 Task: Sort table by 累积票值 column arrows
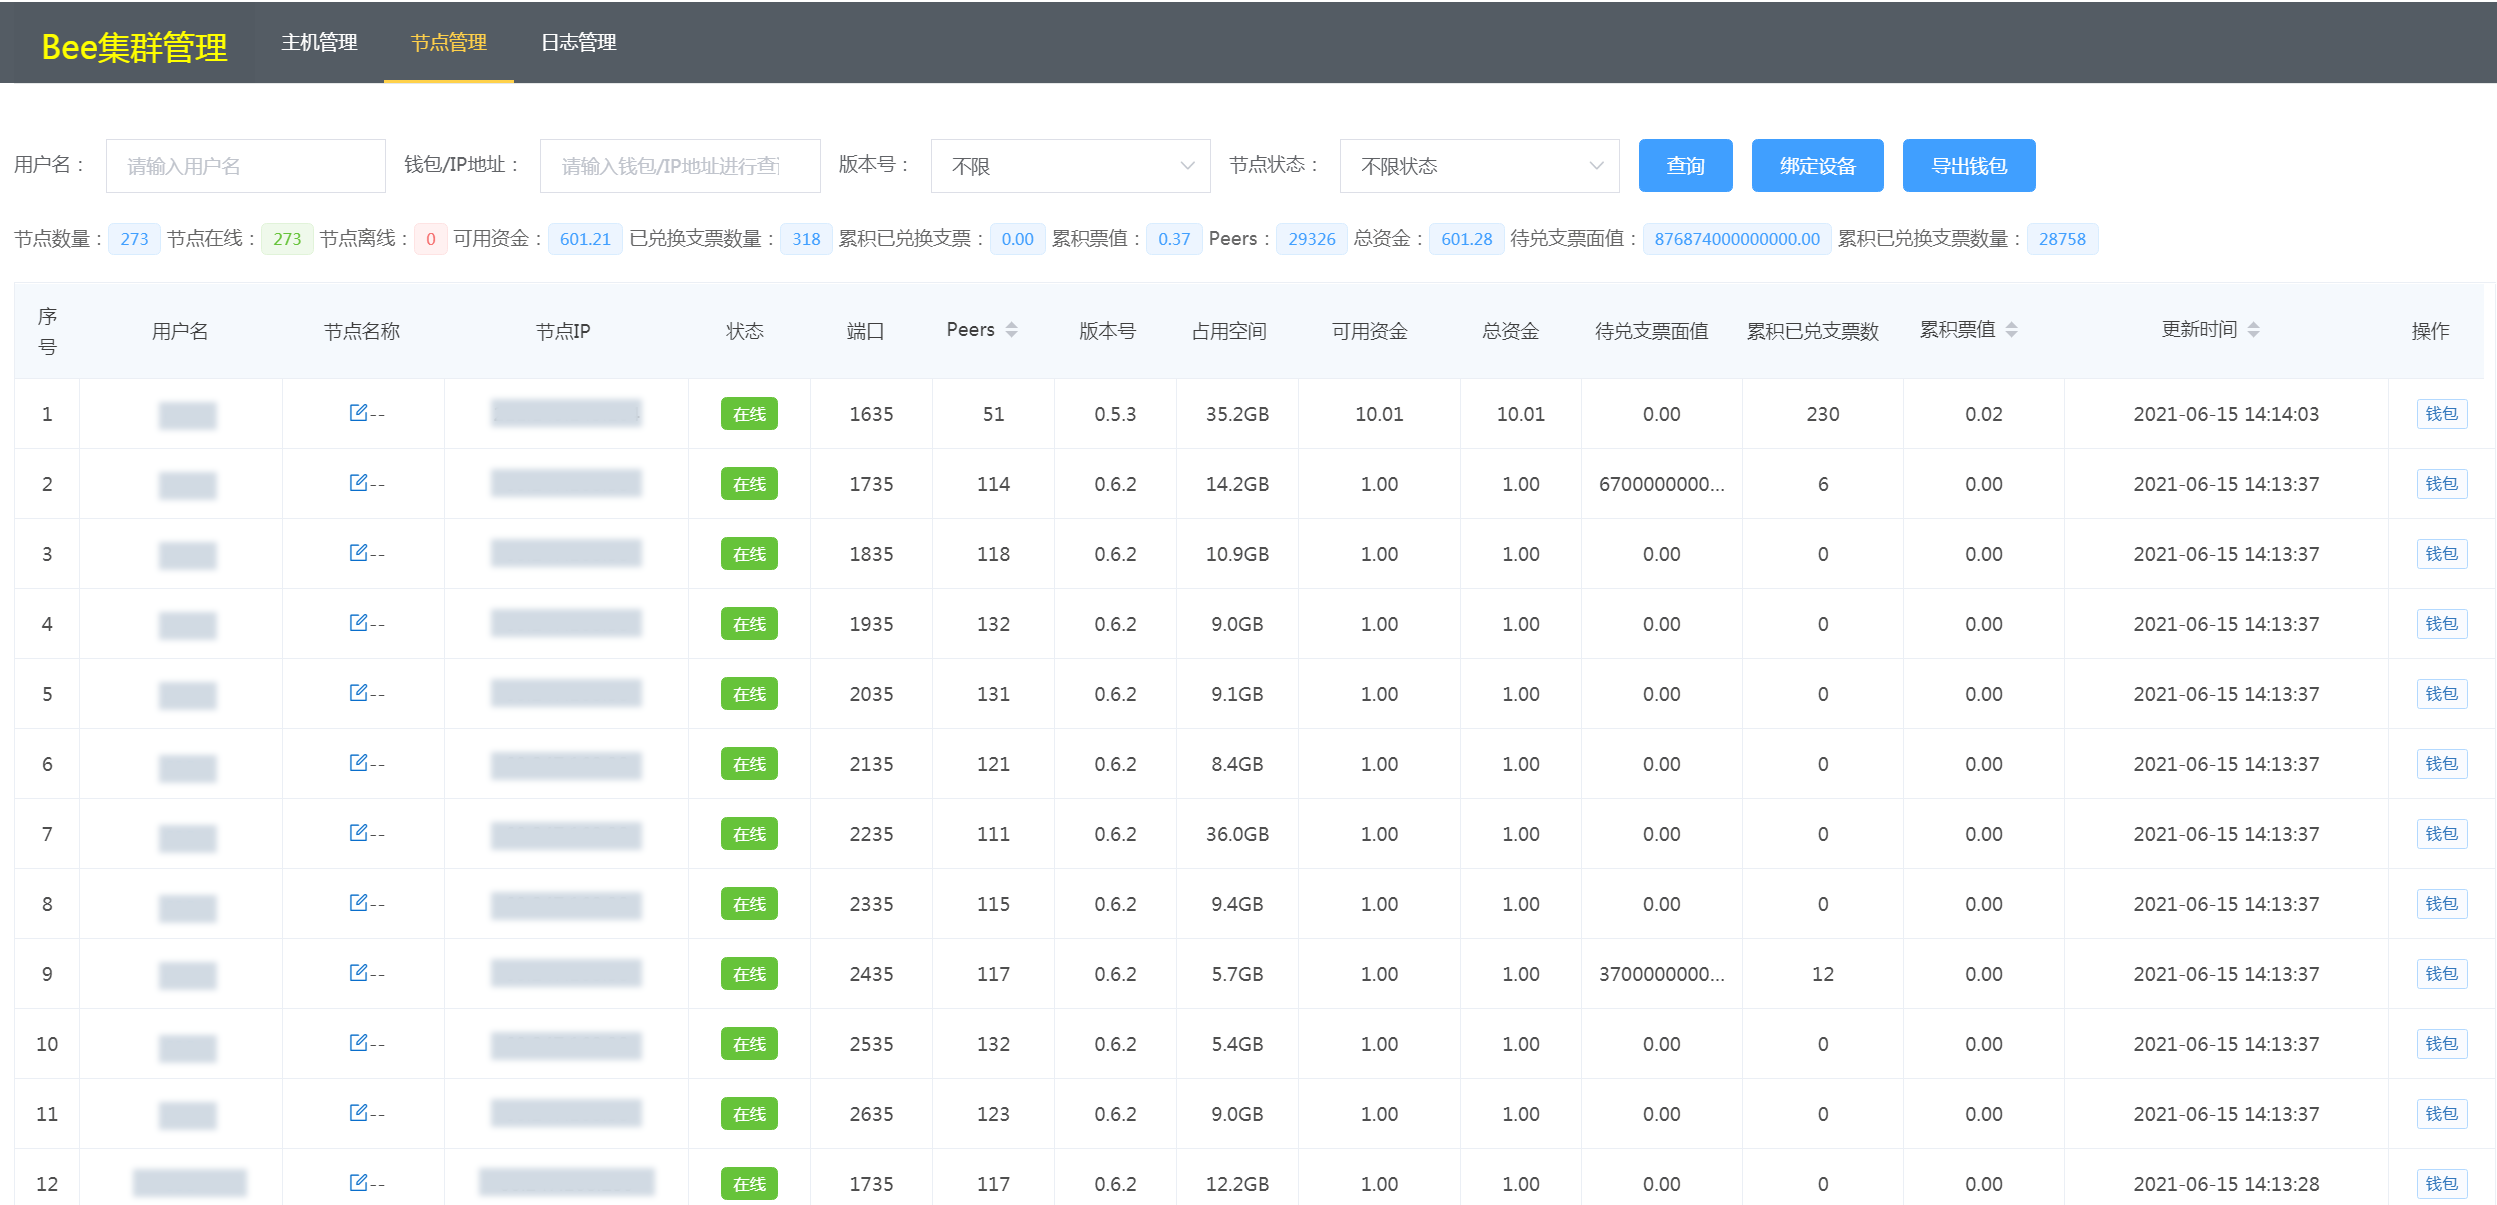pos(2012,330)
